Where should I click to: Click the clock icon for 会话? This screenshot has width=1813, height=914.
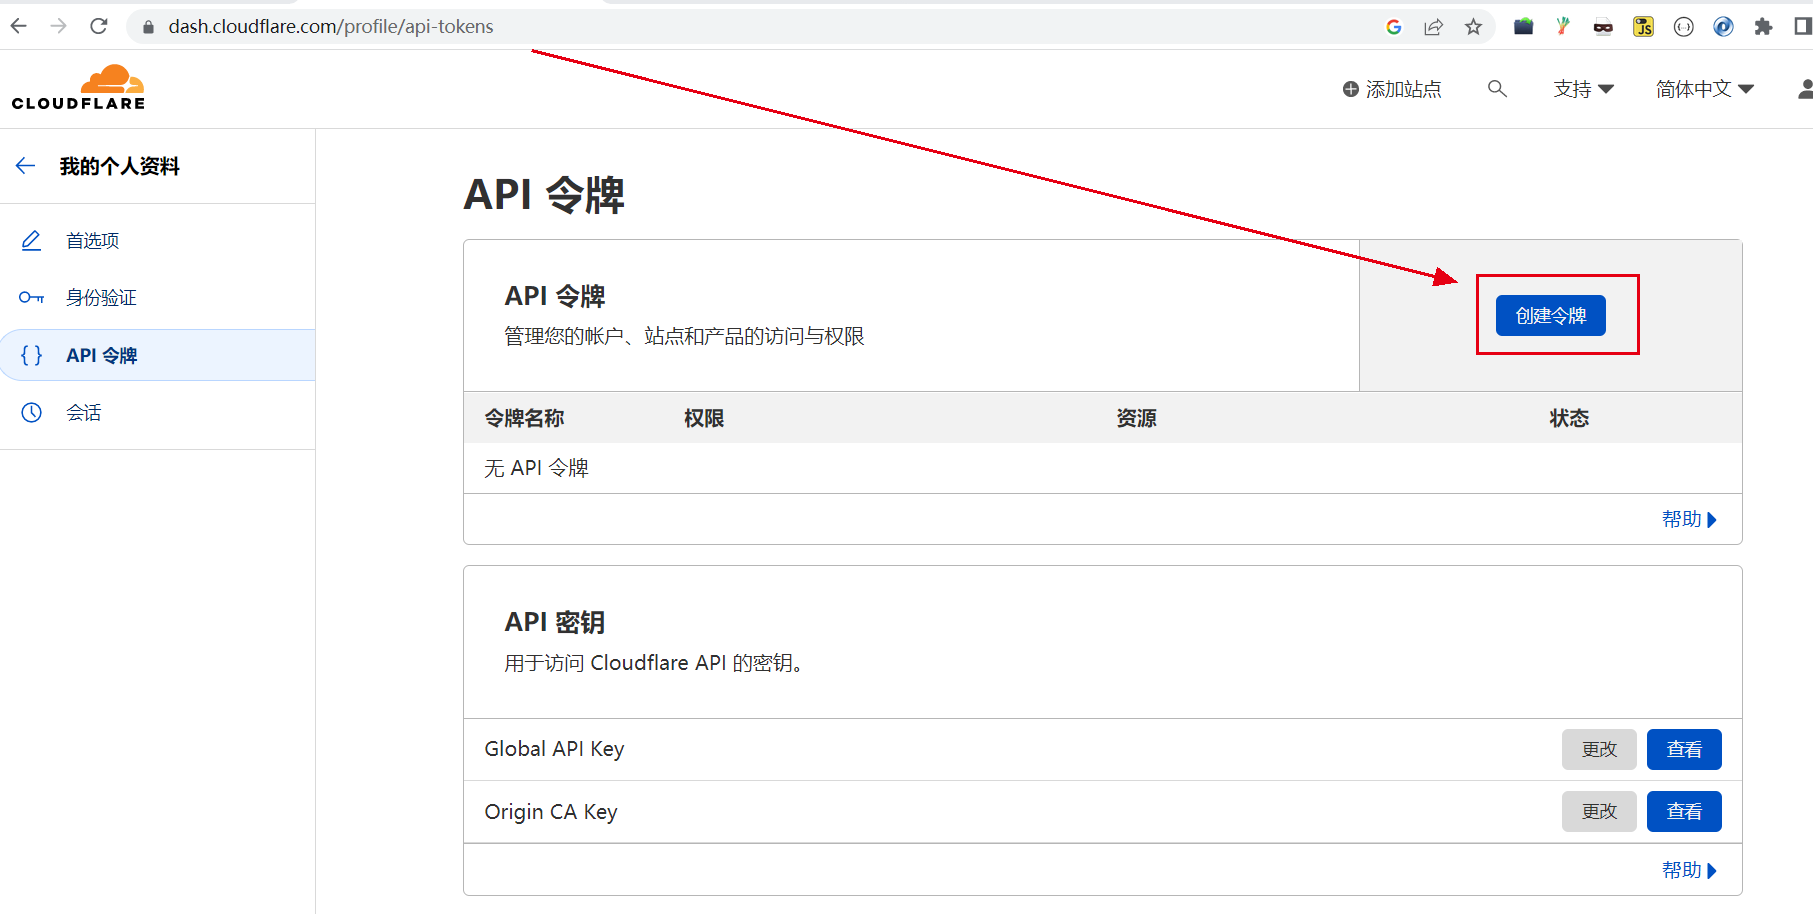(x=32, y=412)
